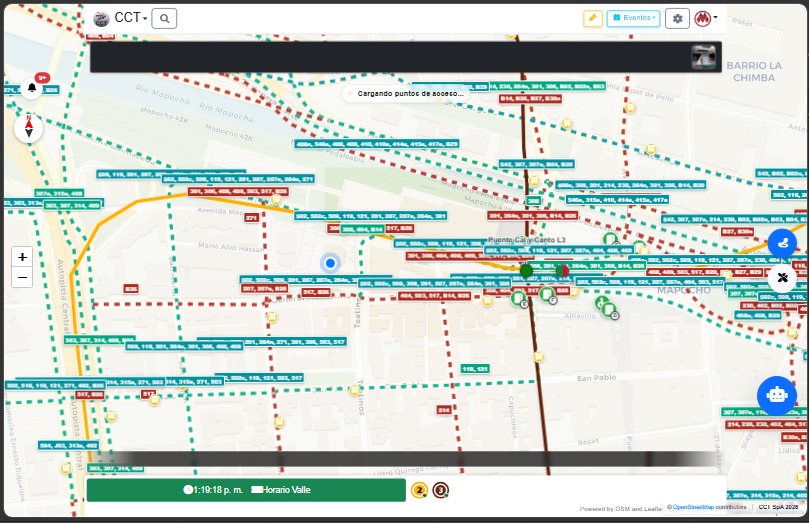Zoom in the map with plus
This screenshot has height=523, width=809.
click(22, 257)
